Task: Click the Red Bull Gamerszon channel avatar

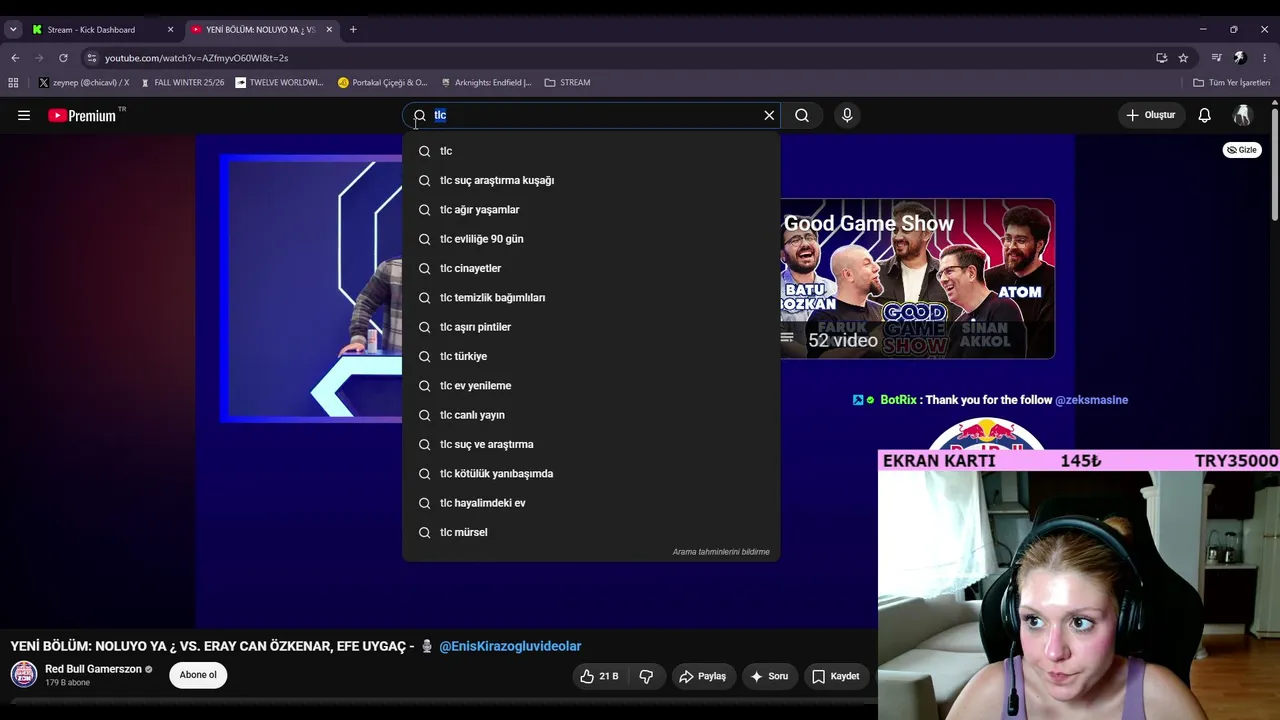Action: (24, 675)
